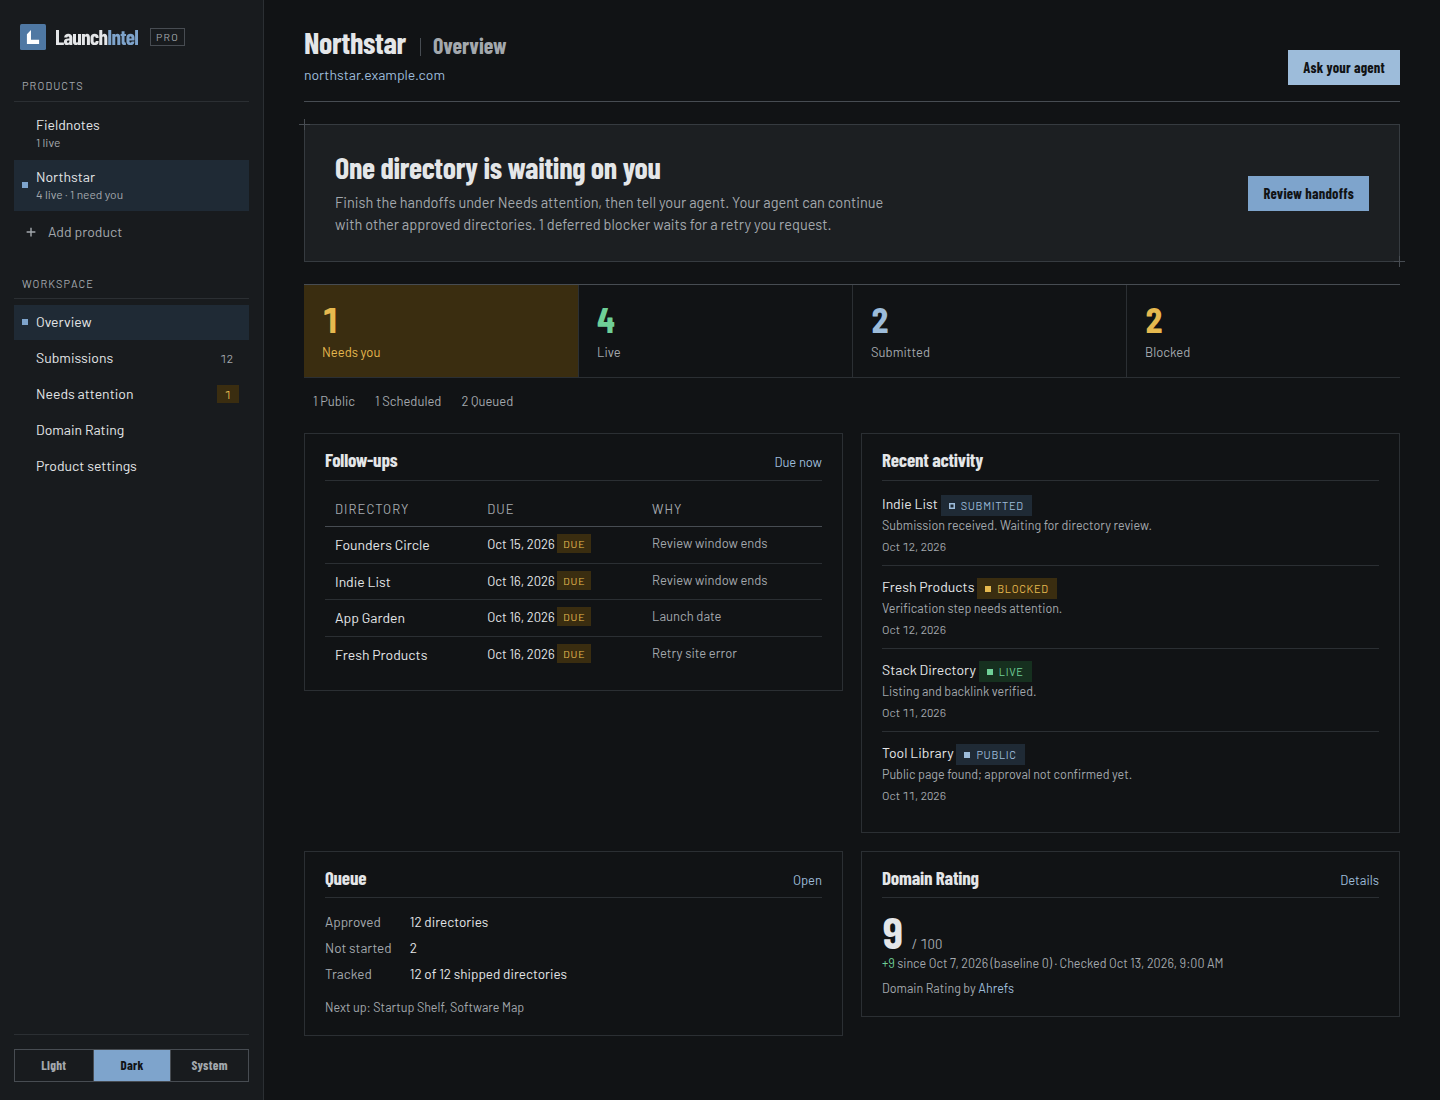Click the Needs attention count badge
The image size is (1440, 1100).
(x=228, y=394)
